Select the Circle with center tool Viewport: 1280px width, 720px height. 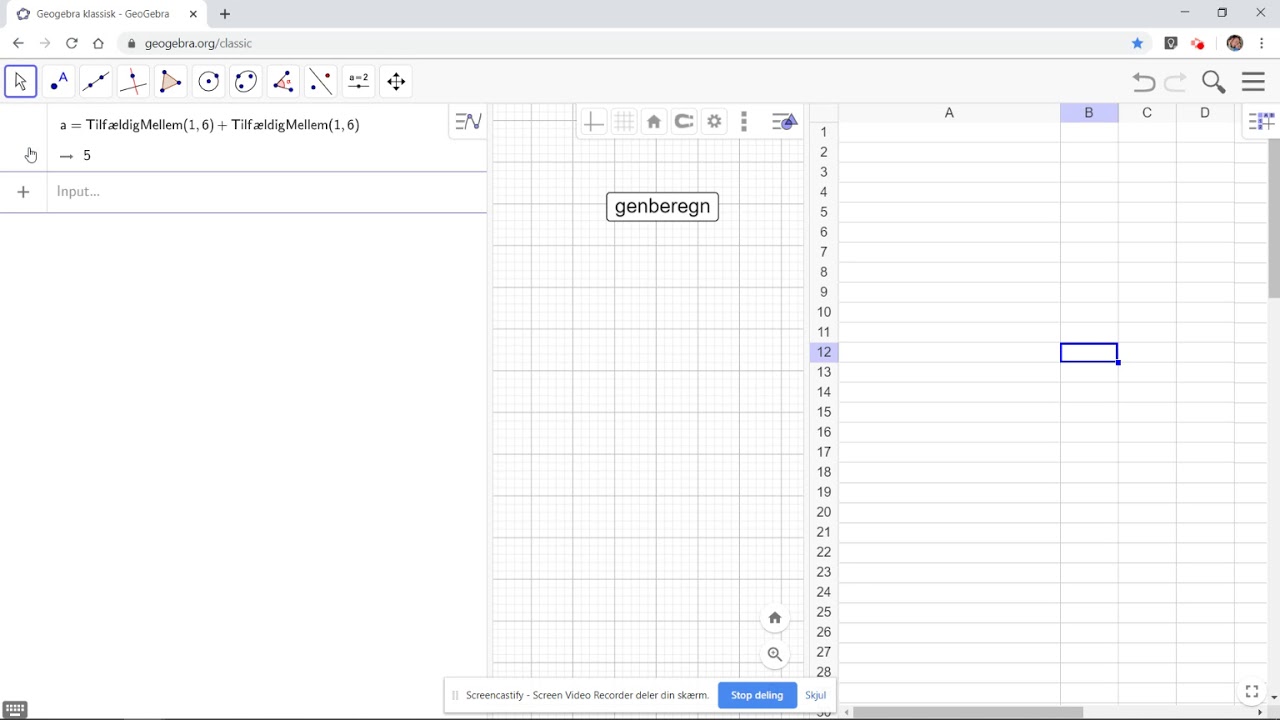pos(209,82)
